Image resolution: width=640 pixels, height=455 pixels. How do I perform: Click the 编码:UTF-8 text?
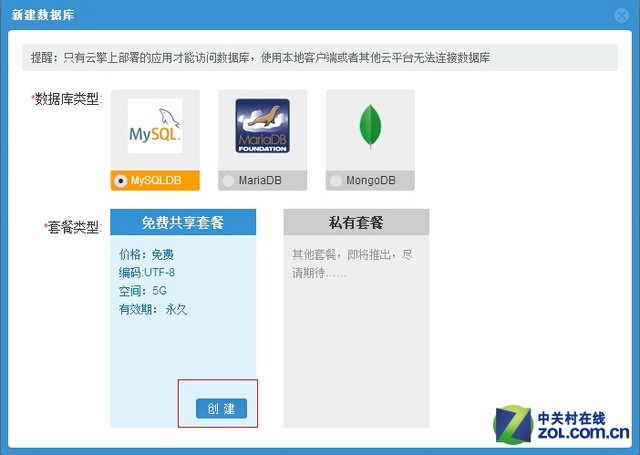147,273
